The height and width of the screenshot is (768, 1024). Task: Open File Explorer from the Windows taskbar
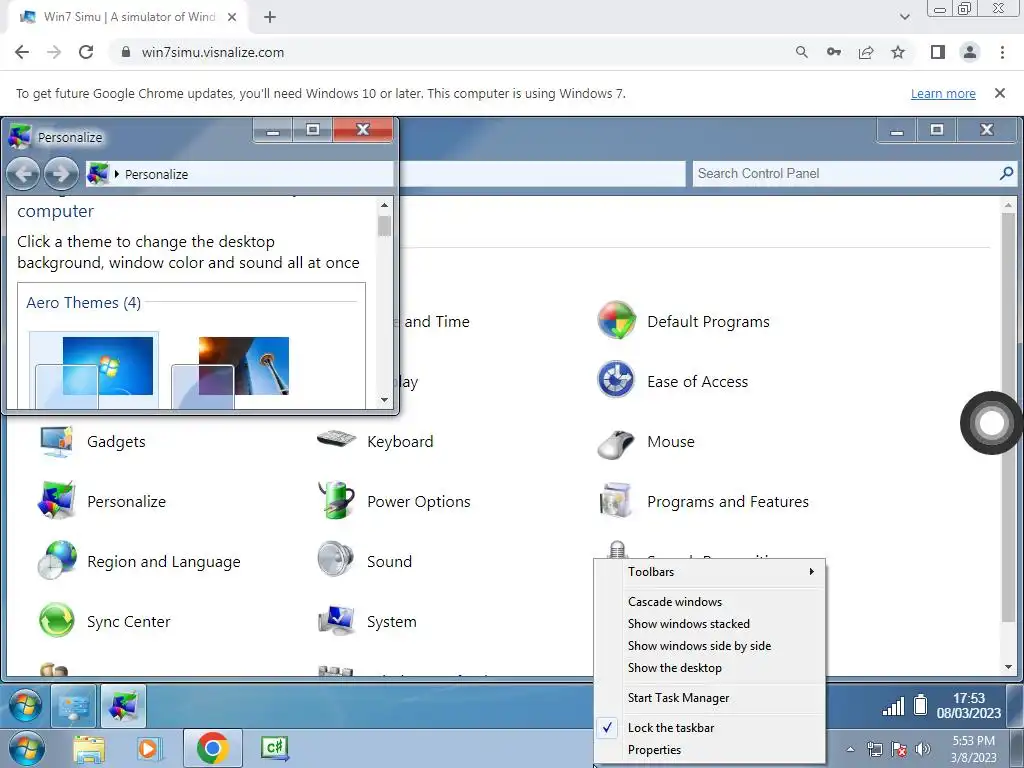point(89,749)
